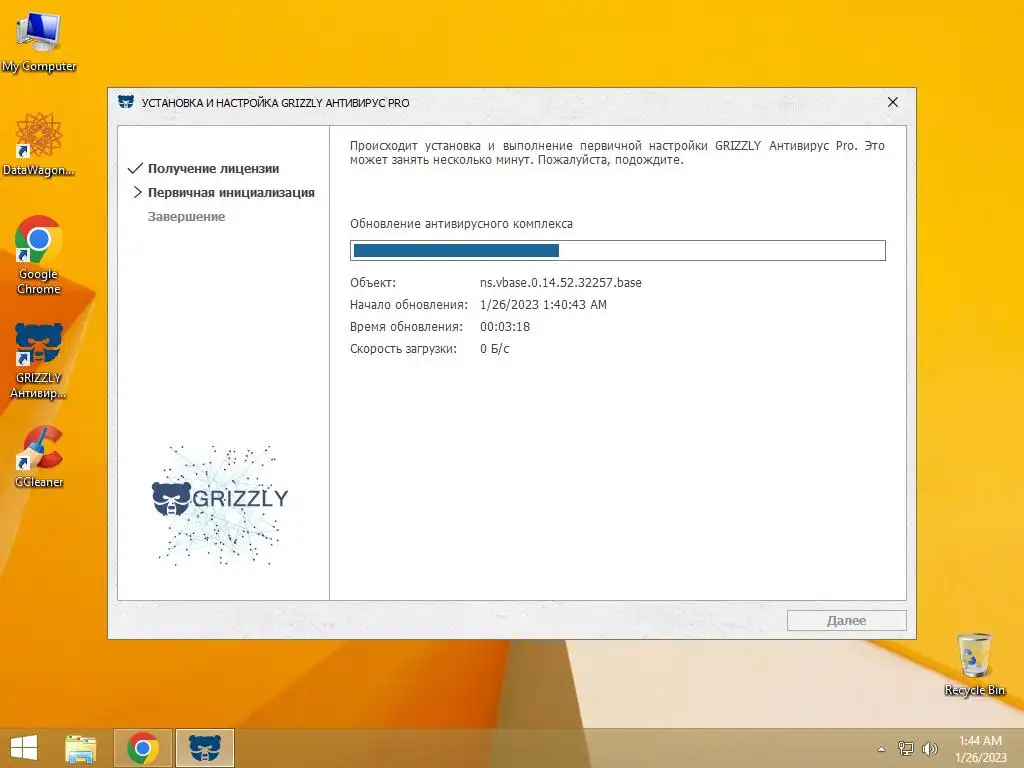The width and height of the screenshot is (1024, 768).
Task: Click the УСТАНОВКА И НАСТРОЙКА title text
Action: 276,103
